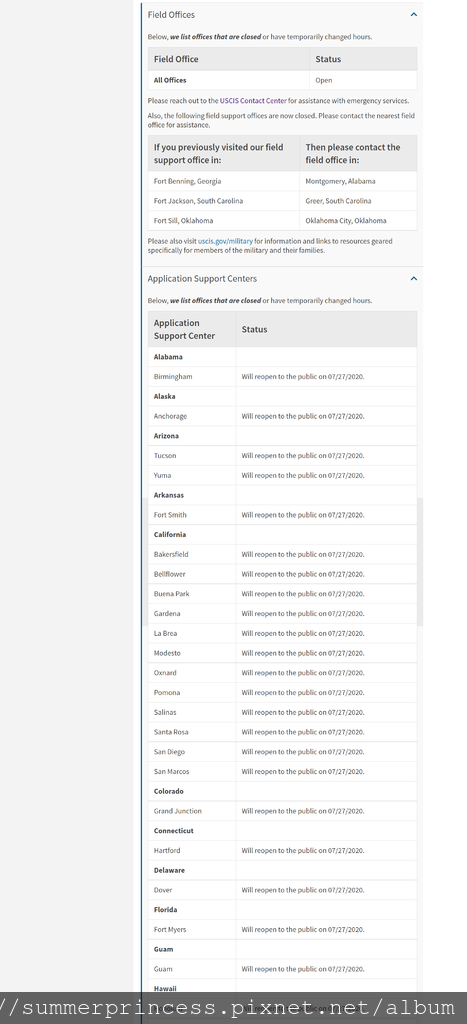Select the Application Support Center column header
This screenshot has height=1024, width=467.
192,329
